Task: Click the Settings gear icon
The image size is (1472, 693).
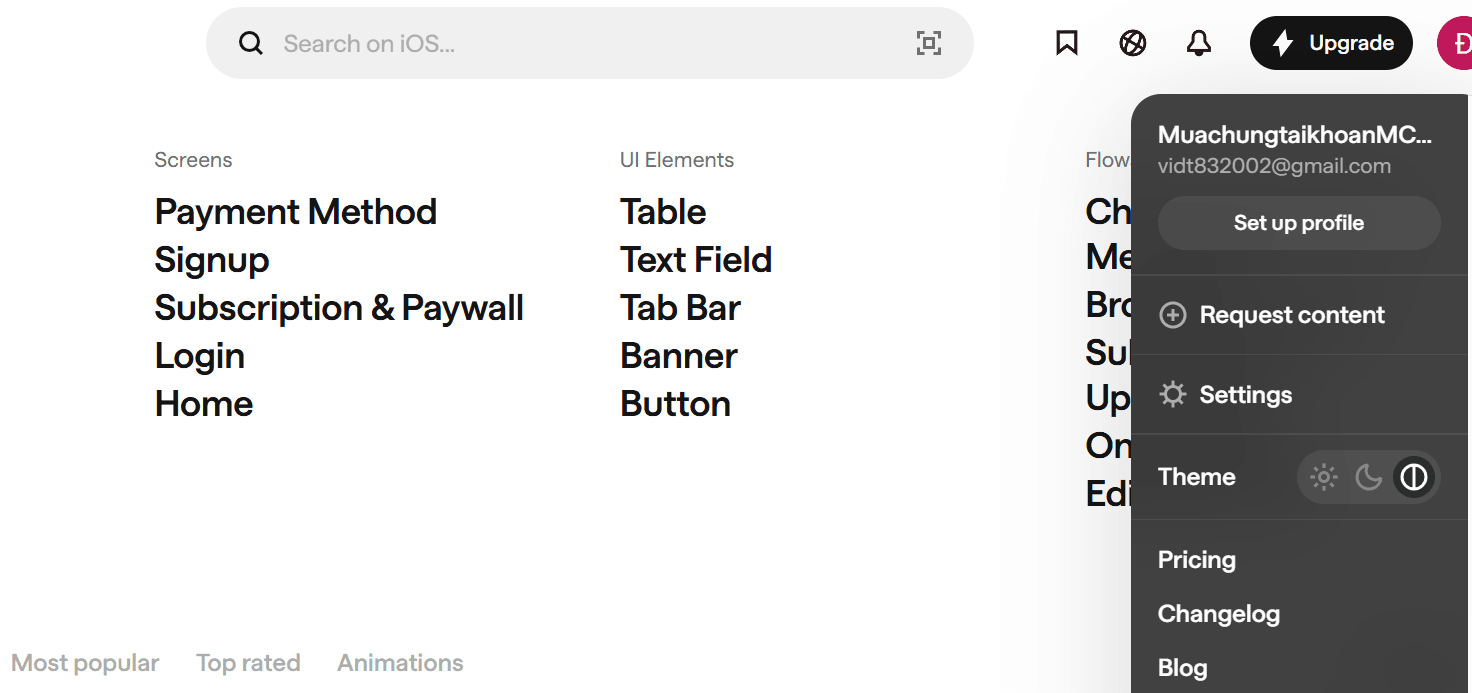Action: 1172,395
